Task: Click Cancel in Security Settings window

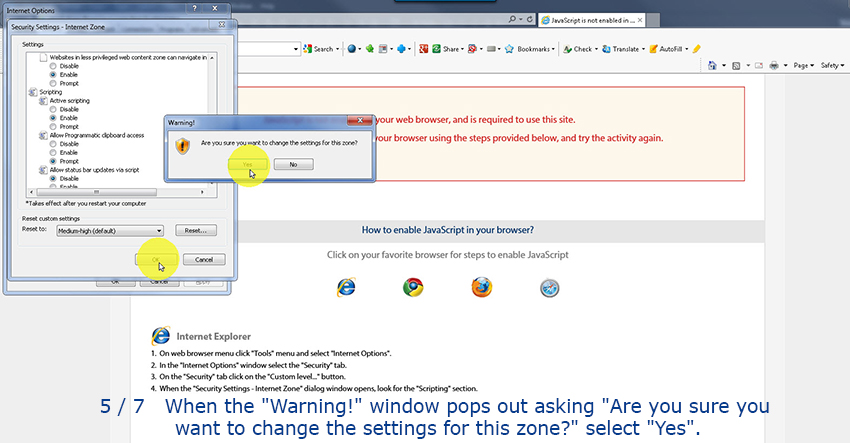Action: (204, 260)
